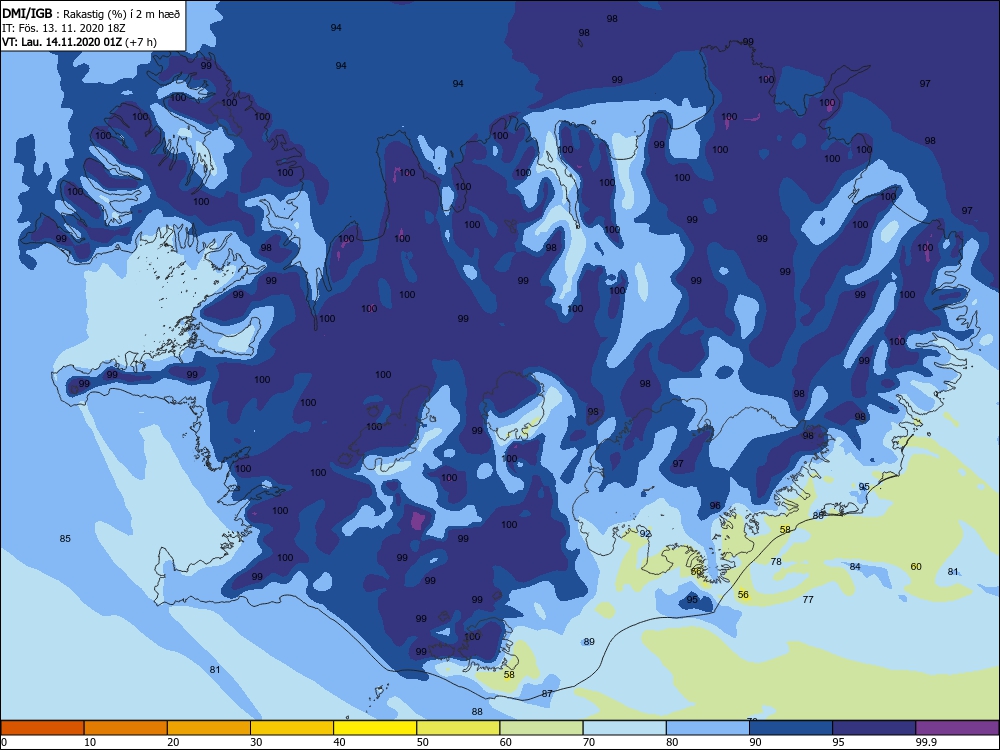Click the '78' humidity value on the map

[776, 562]
